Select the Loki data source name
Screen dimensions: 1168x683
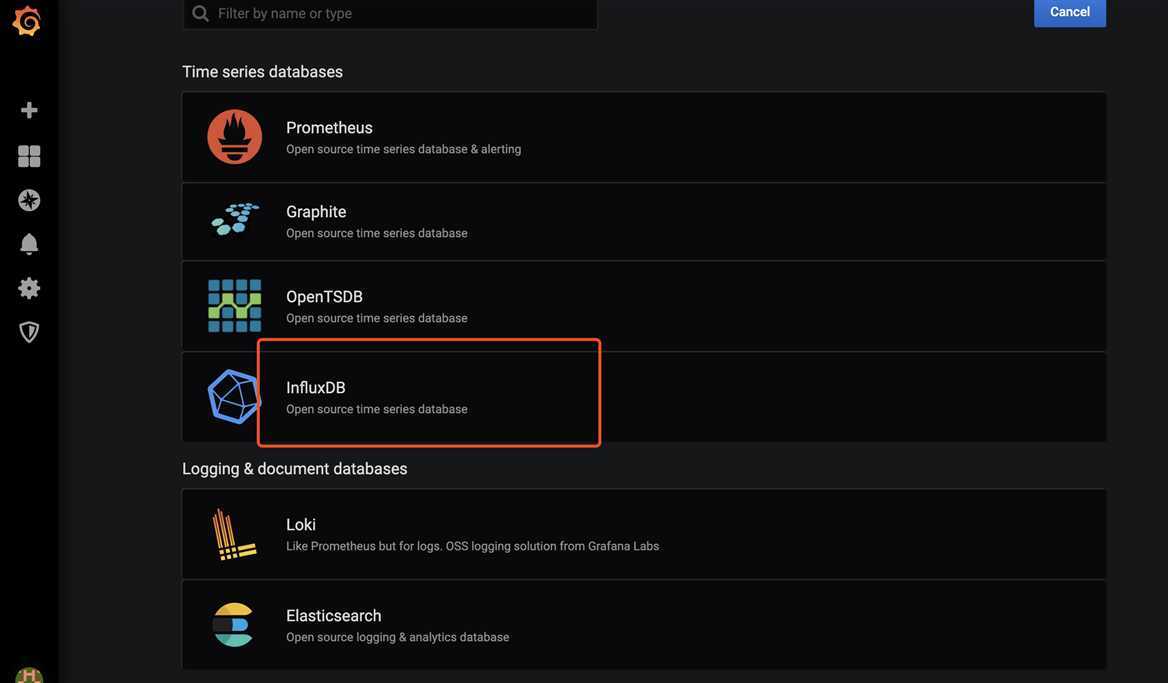[x=301, y=524]
